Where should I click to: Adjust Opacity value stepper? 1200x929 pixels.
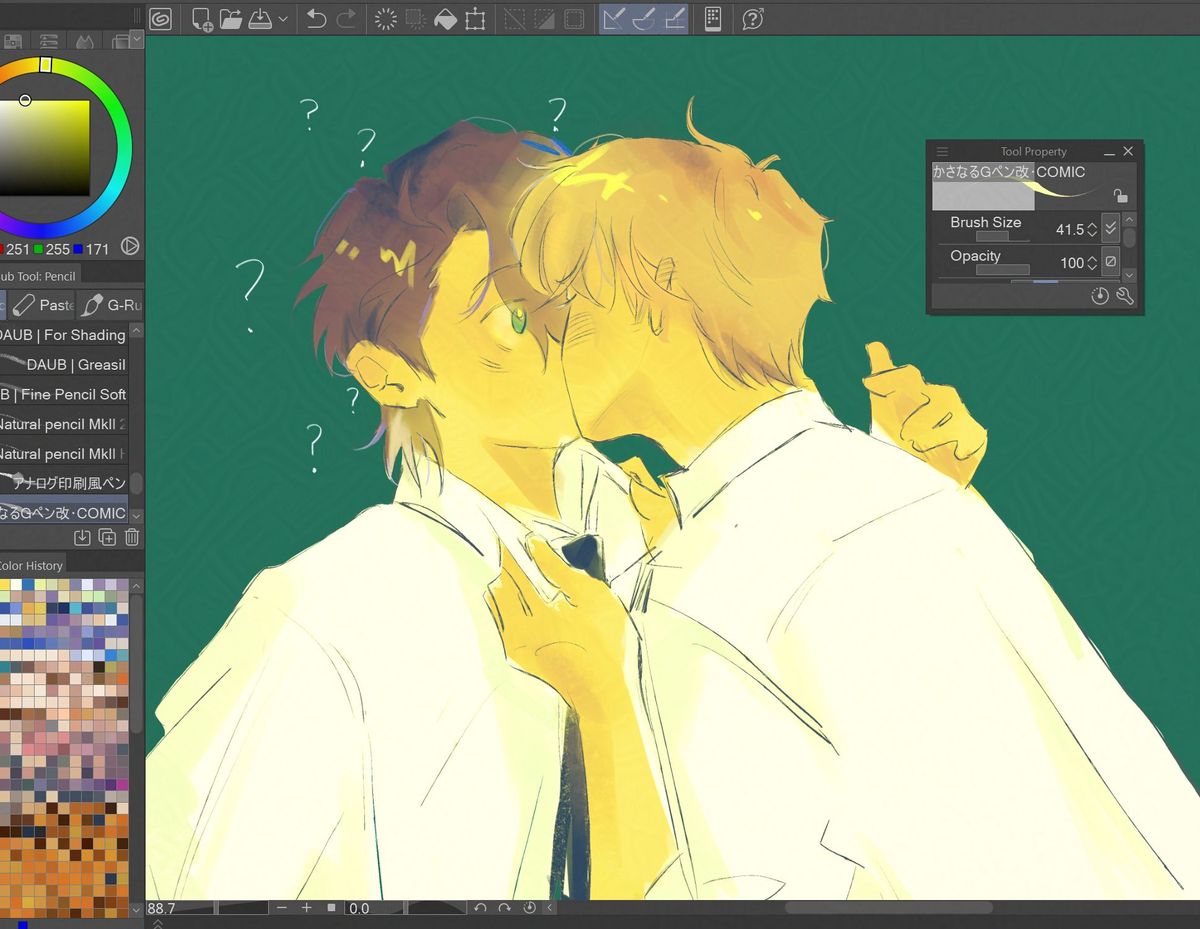point(1092,263)
